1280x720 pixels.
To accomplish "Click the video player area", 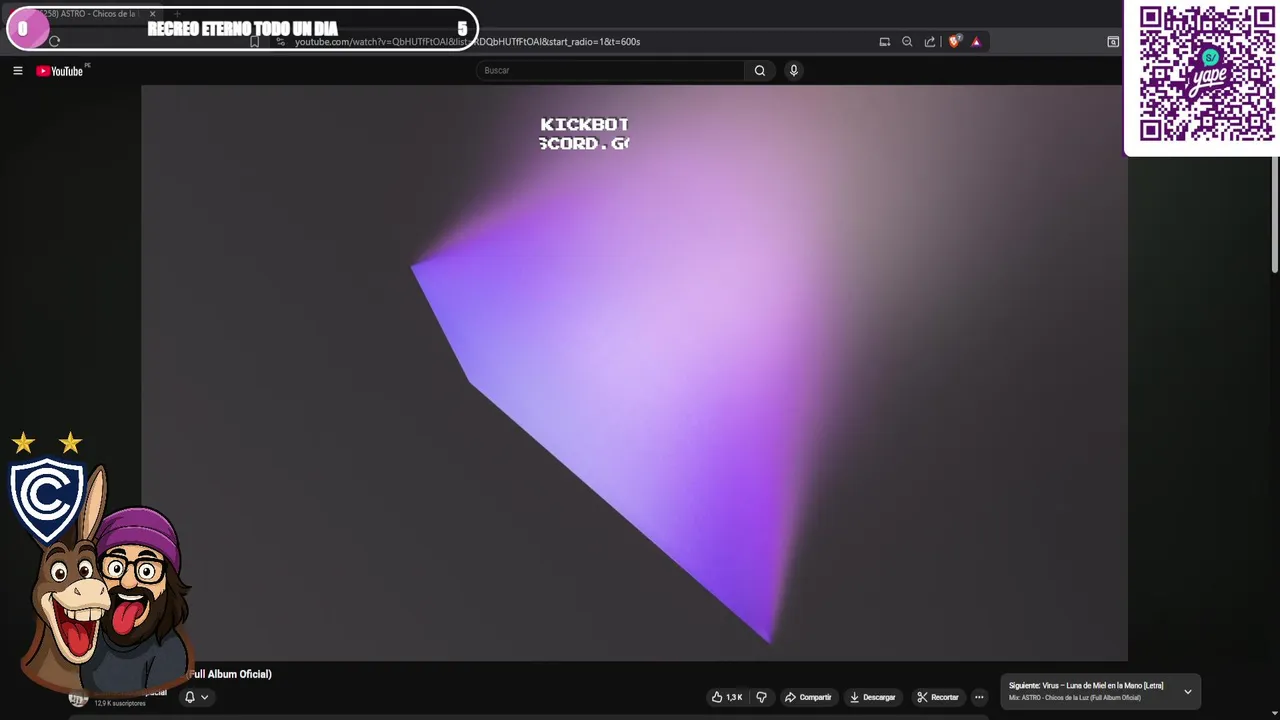I will [x=634, y=373].
